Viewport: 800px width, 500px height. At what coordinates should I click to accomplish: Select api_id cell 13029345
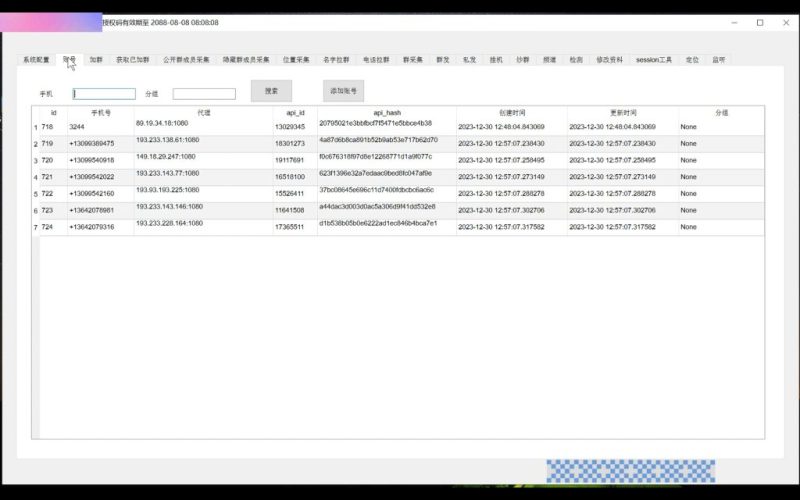[295, 127]
